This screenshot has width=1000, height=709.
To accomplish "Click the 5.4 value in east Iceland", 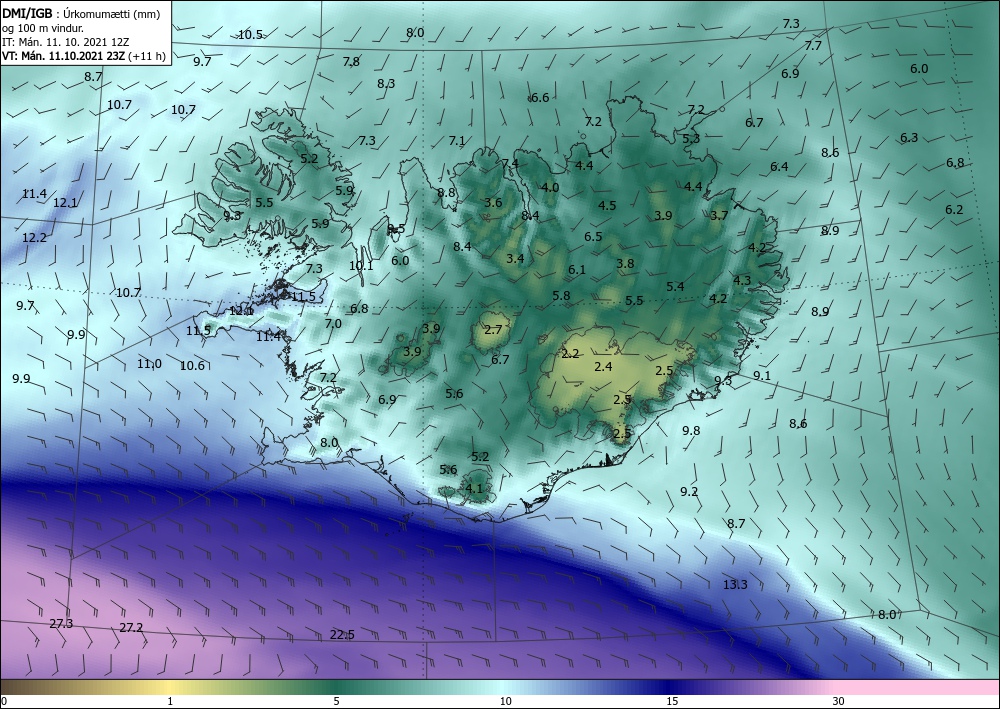I will click(x=675, y=287).
